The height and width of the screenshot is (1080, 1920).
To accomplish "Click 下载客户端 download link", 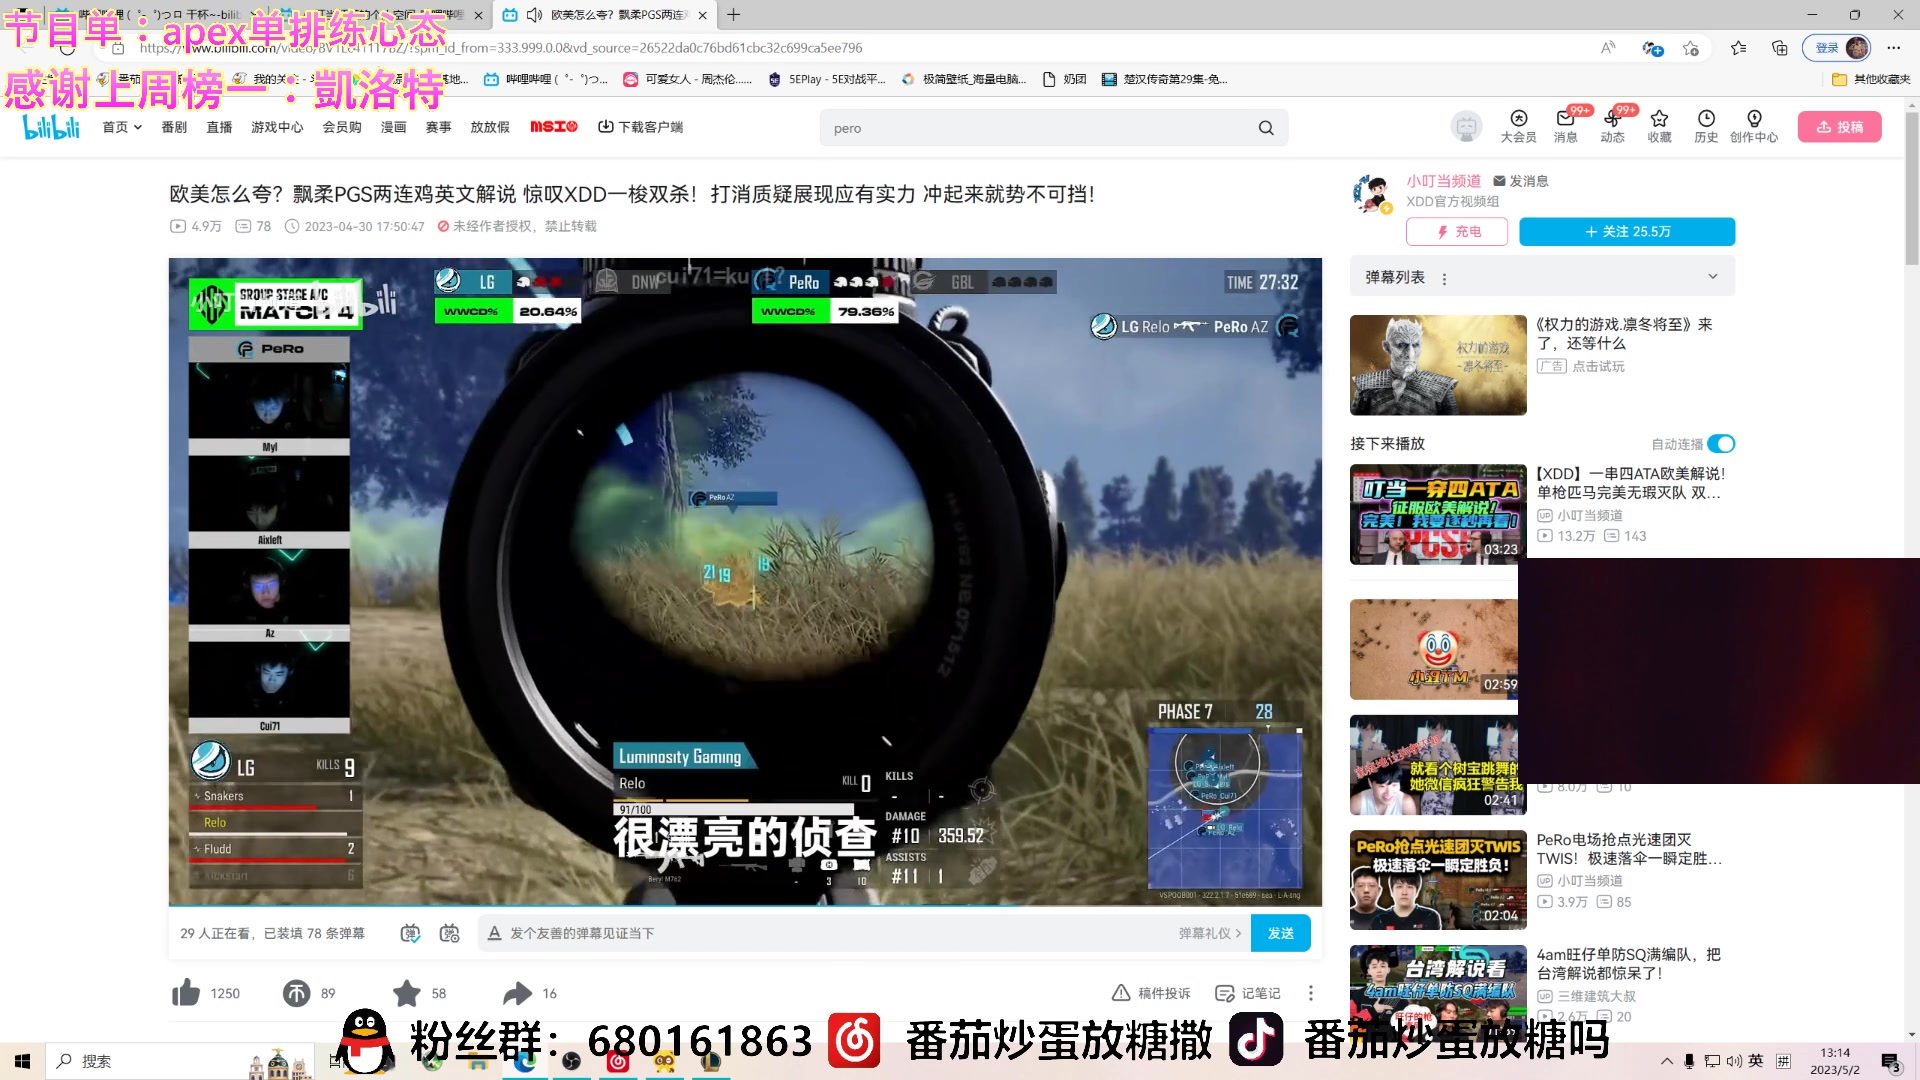I will tap(641, 127).
